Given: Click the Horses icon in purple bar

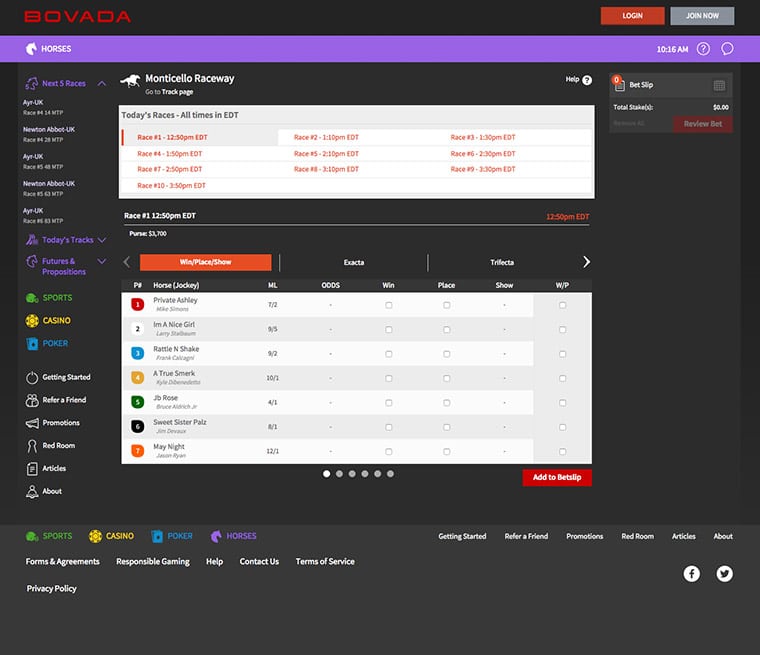Looking at the screenshot, I should pyautogui.click(x=32, y=48).
